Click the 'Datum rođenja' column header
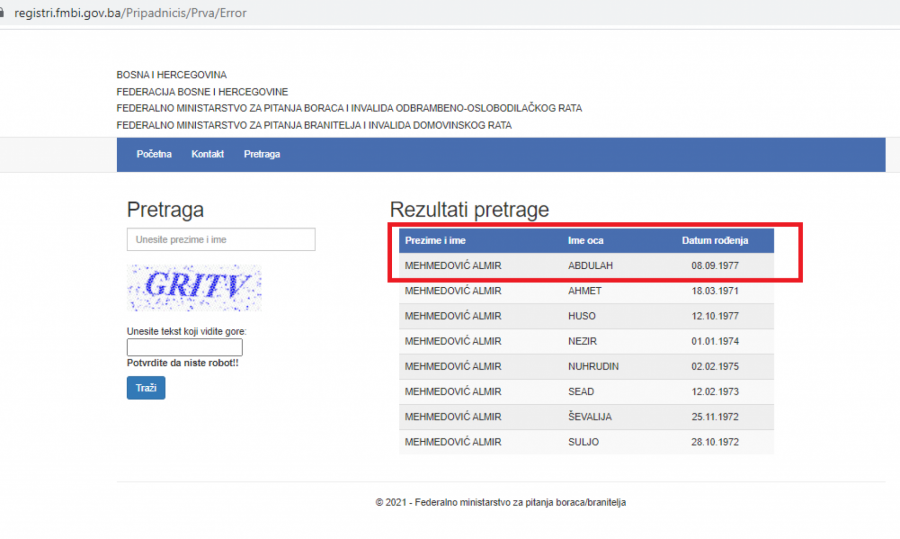This screenshot has height=539, width=900. tap(714, 241)
